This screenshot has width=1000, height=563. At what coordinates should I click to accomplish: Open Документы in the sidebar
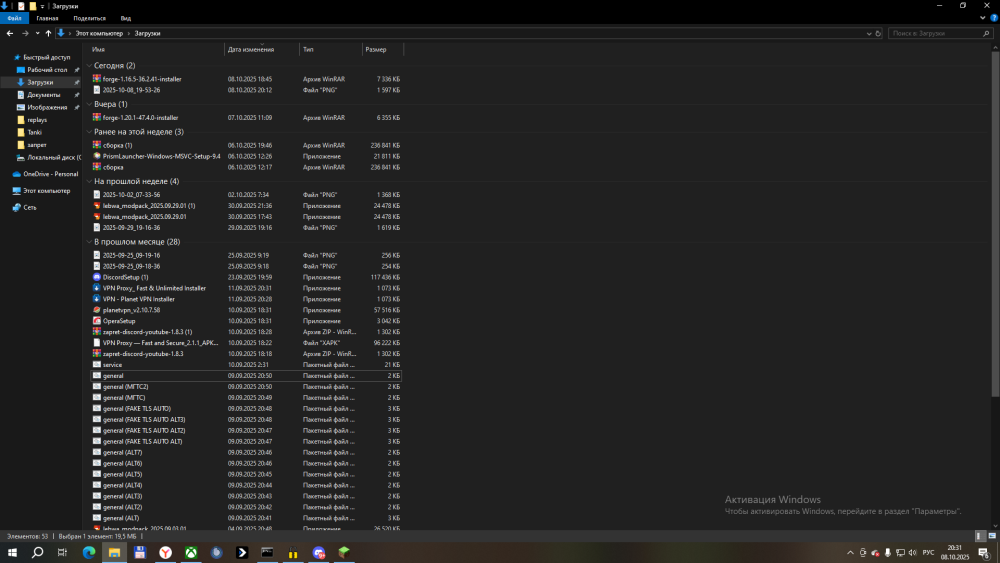43,94
